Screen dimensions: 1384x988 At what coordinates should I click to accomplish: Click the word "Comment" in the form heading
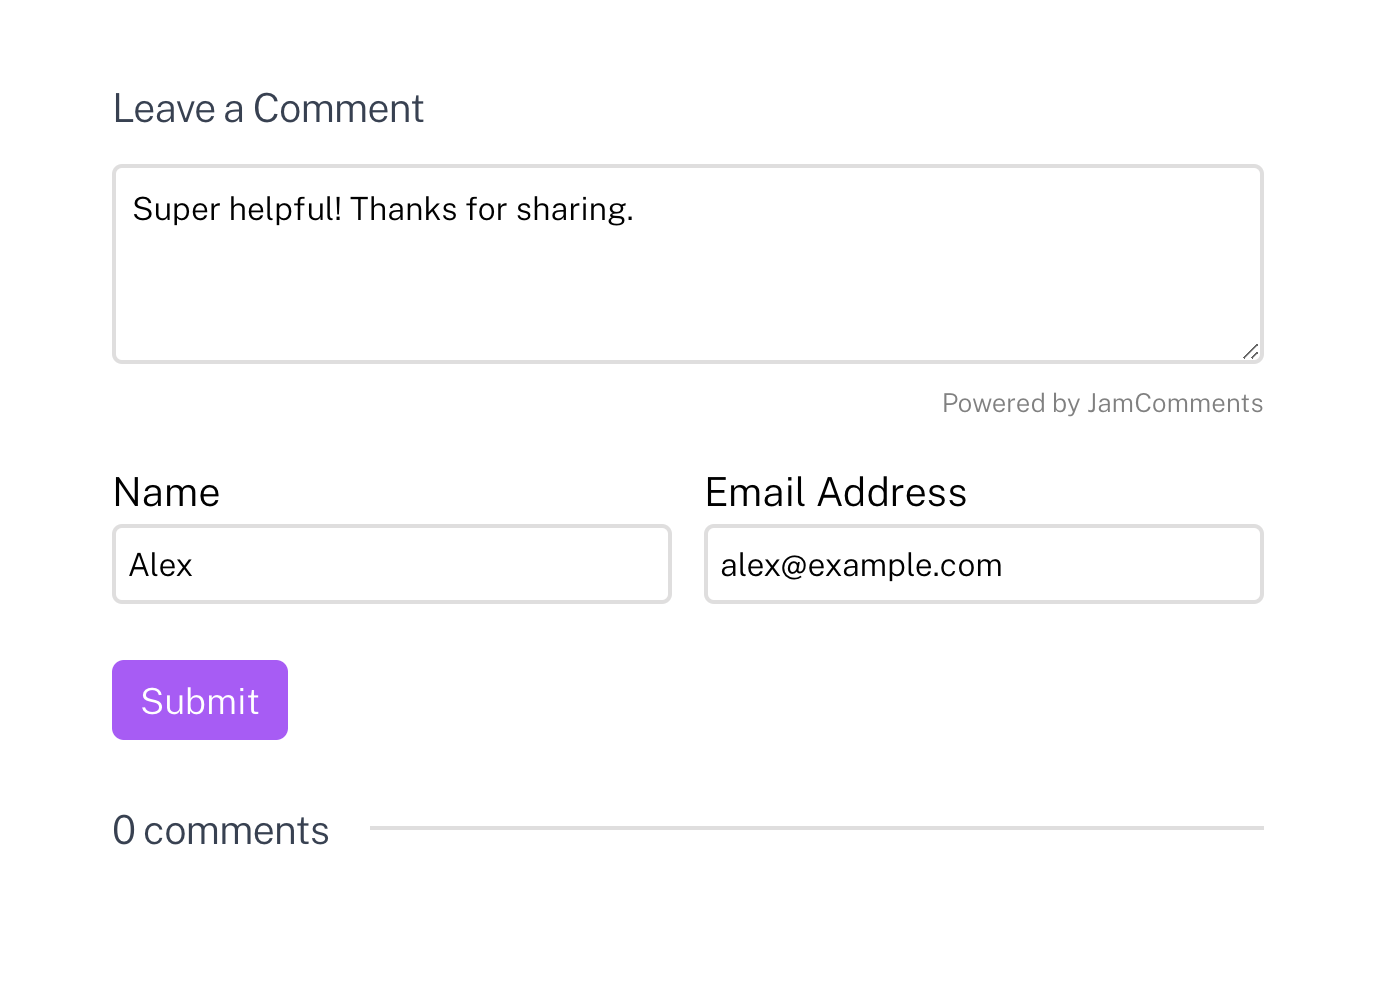338,108
